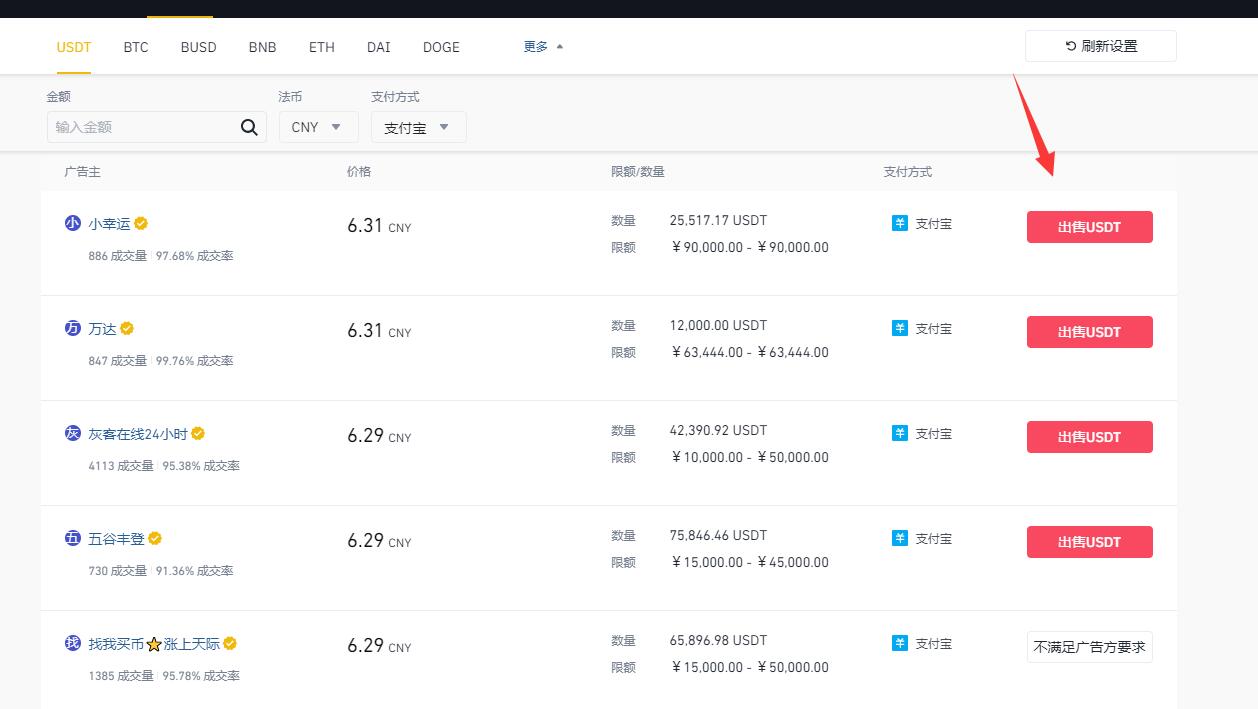The width and height of the screenshot is (1258, 709).
Task: Open the CNY fiat currency dropdown
Action: [317, 127]
